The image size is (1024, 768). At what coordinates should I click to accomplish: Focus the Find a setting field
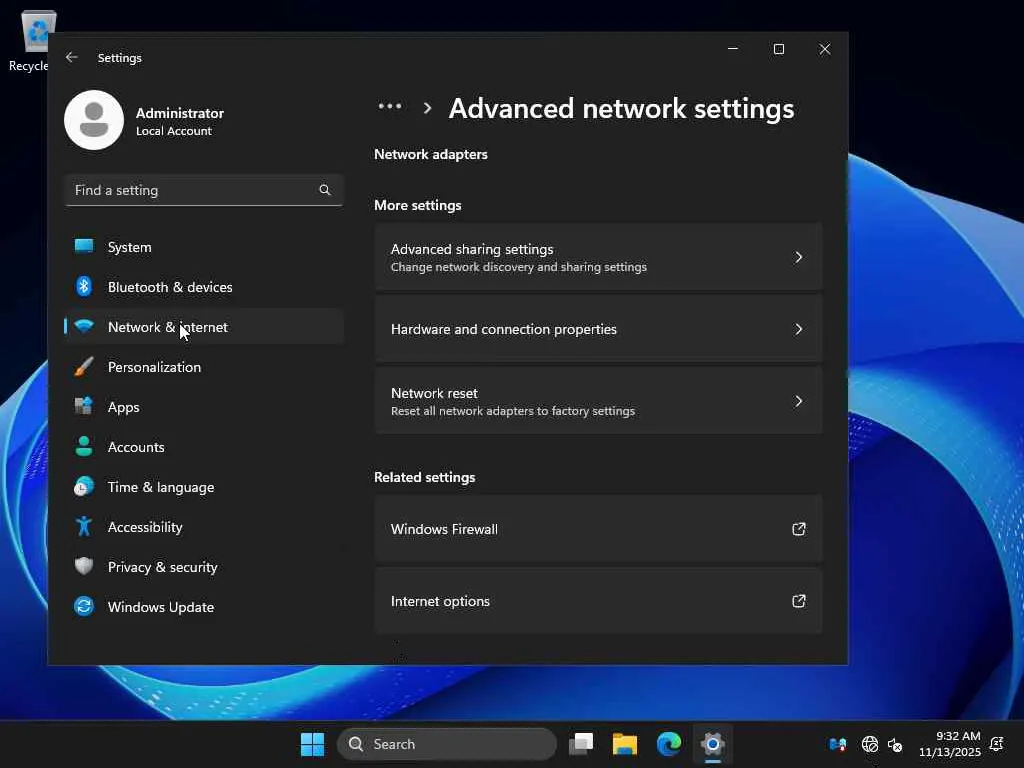[x=204, y=190]
